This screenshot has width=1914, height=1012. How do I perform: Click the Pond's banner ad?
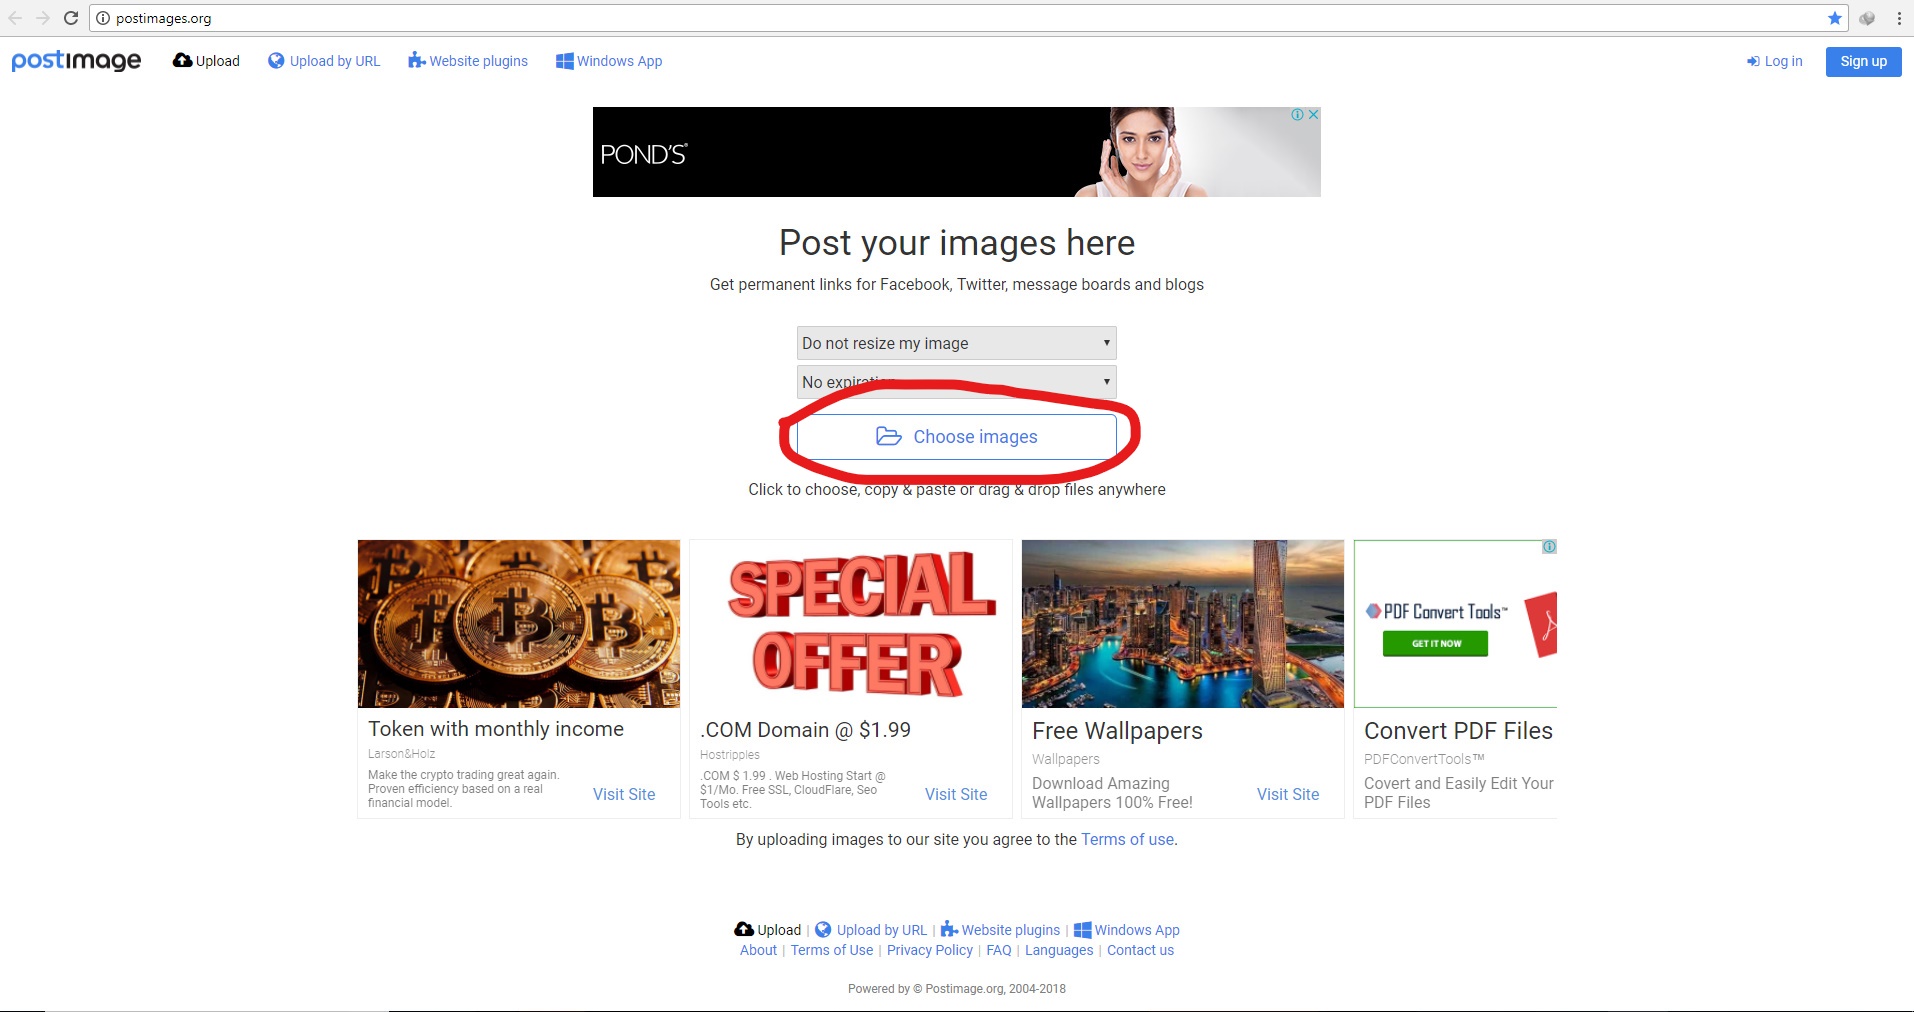(x=957, y=152)
